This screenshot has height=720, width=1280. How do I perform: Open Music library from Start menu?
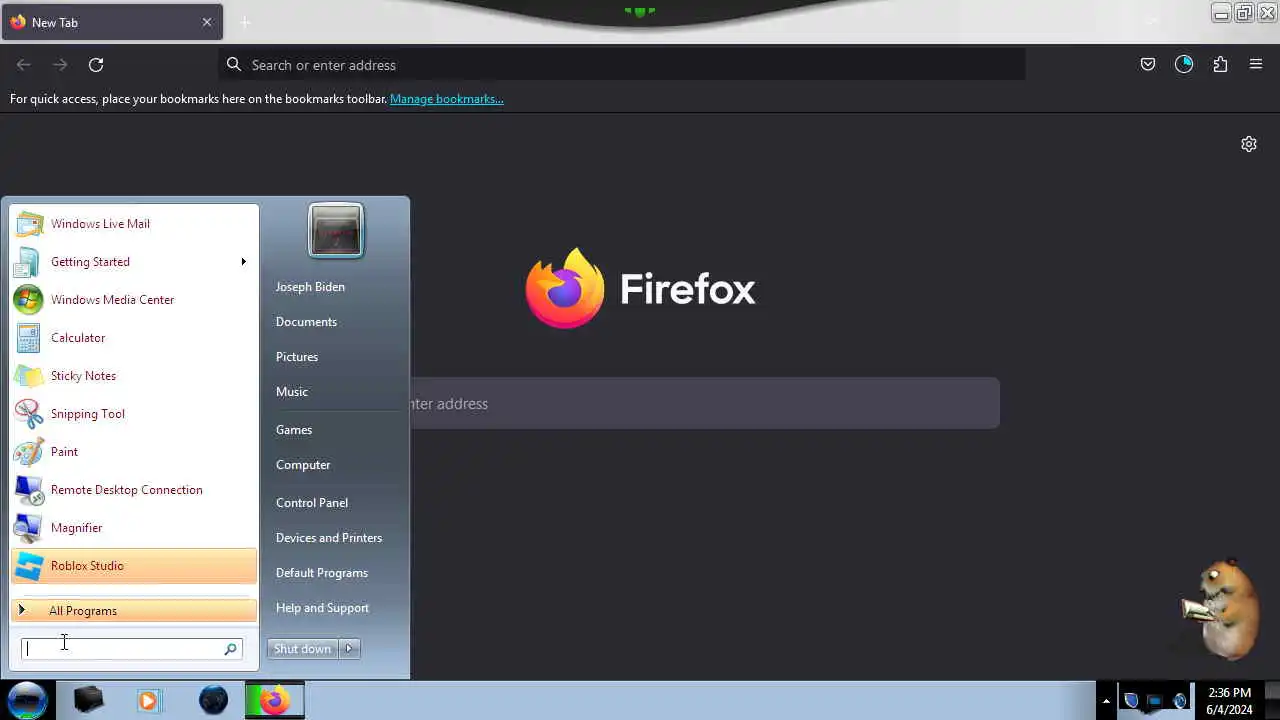pyautogui.click(x=292, y=392)
